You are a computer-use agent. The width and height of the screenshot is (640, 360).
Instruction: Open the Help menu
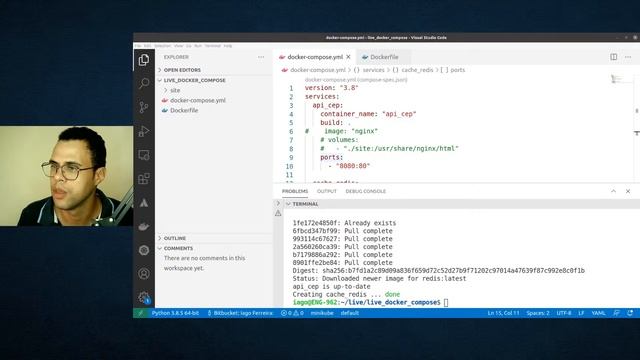(x=228, y=46)
